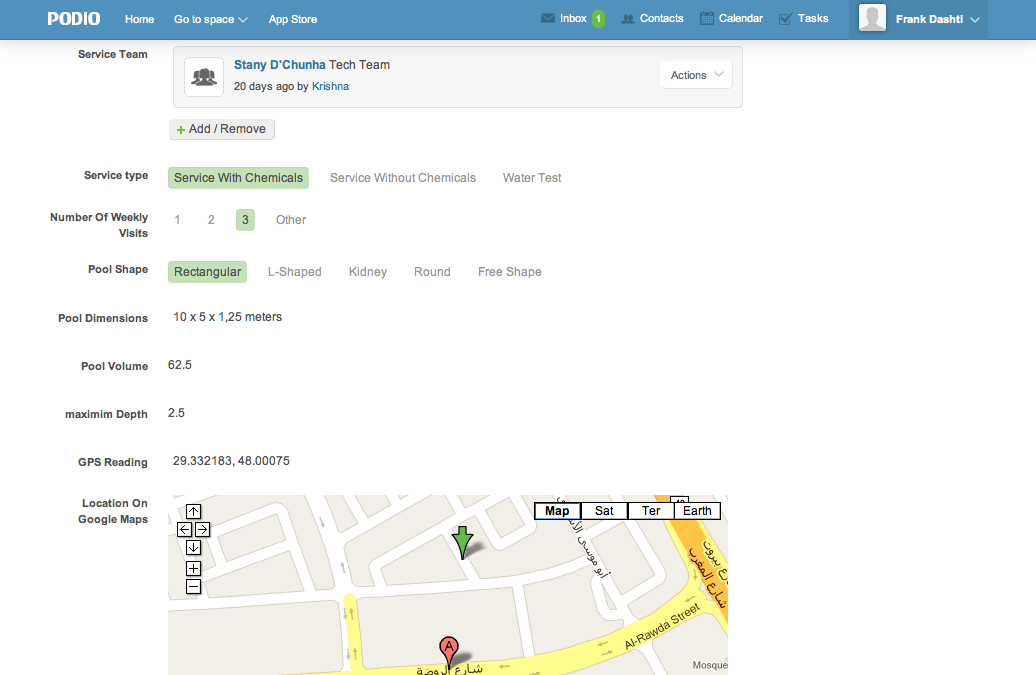Pan the map right with arrow control
Screen dimensions: 1036x675
[x=202, y=529]
